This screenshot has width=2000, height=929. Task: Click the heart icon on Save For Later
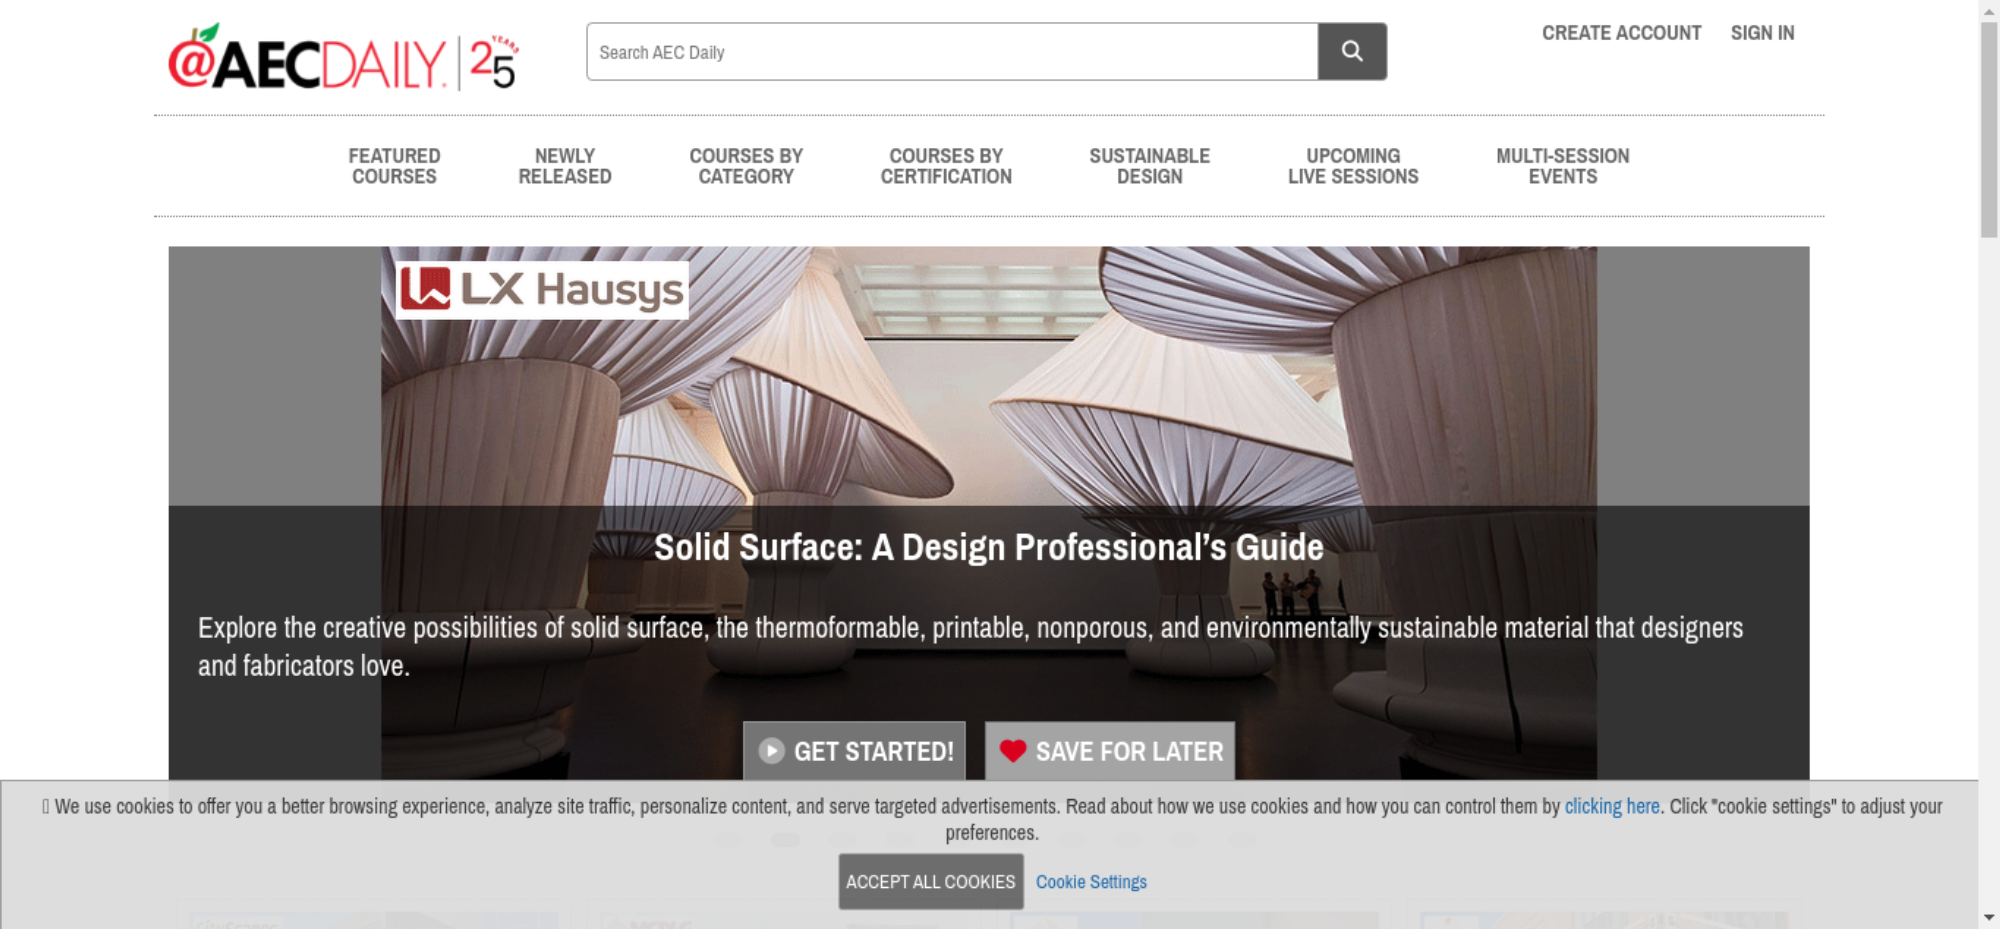pos(1013,751)
